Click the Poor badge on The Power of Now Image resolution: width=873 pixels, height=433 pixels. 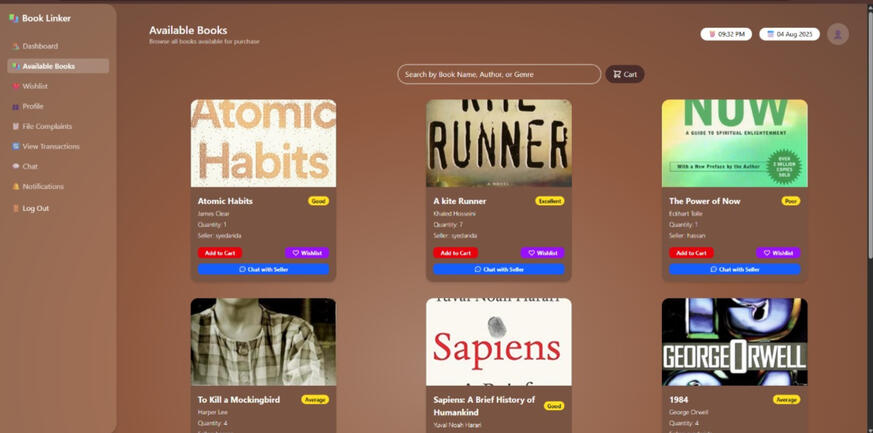pyautogui.click(x=791, y=201)
